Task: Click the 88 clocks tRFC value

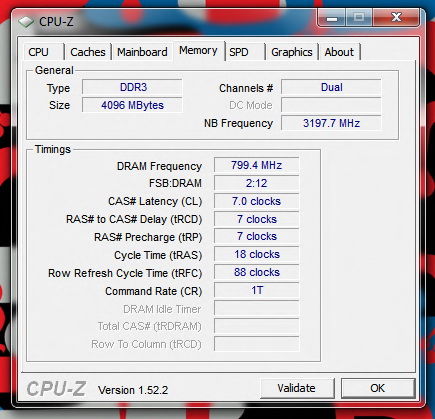Action: coord(256,272)
